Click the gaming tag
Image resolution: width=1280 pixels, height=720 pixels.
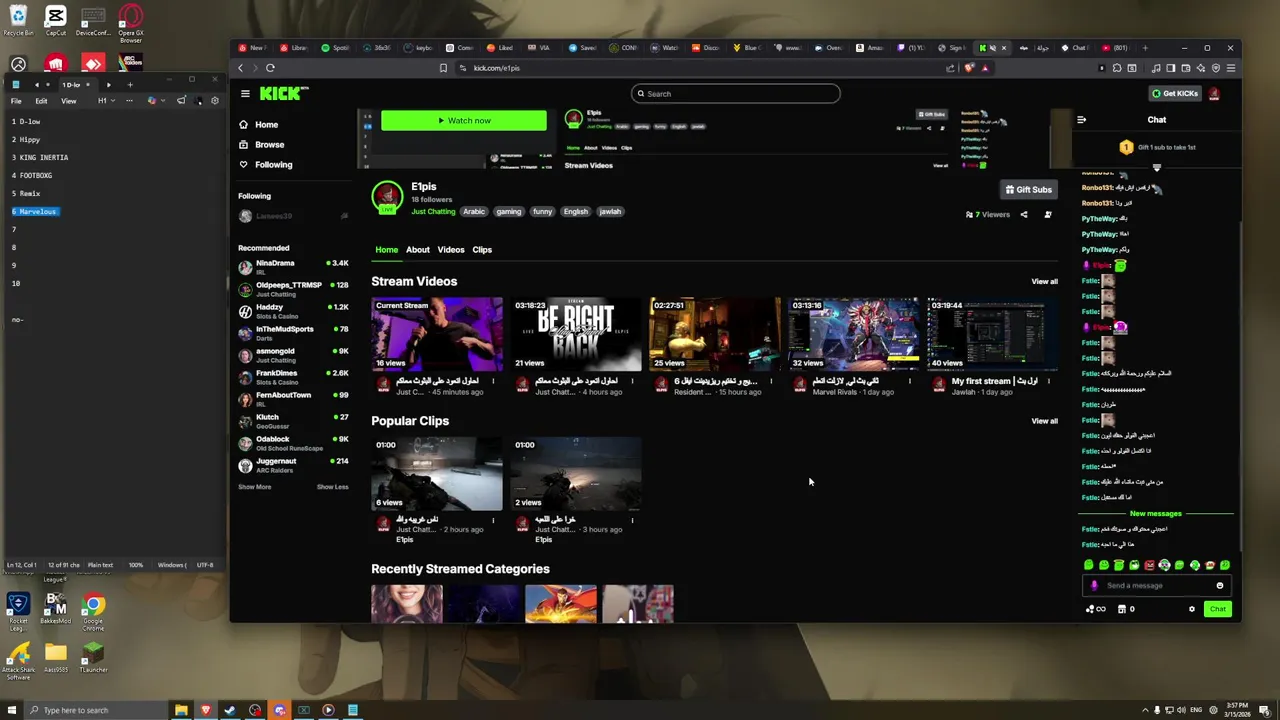pyautogui.click(x=509, y=212)
